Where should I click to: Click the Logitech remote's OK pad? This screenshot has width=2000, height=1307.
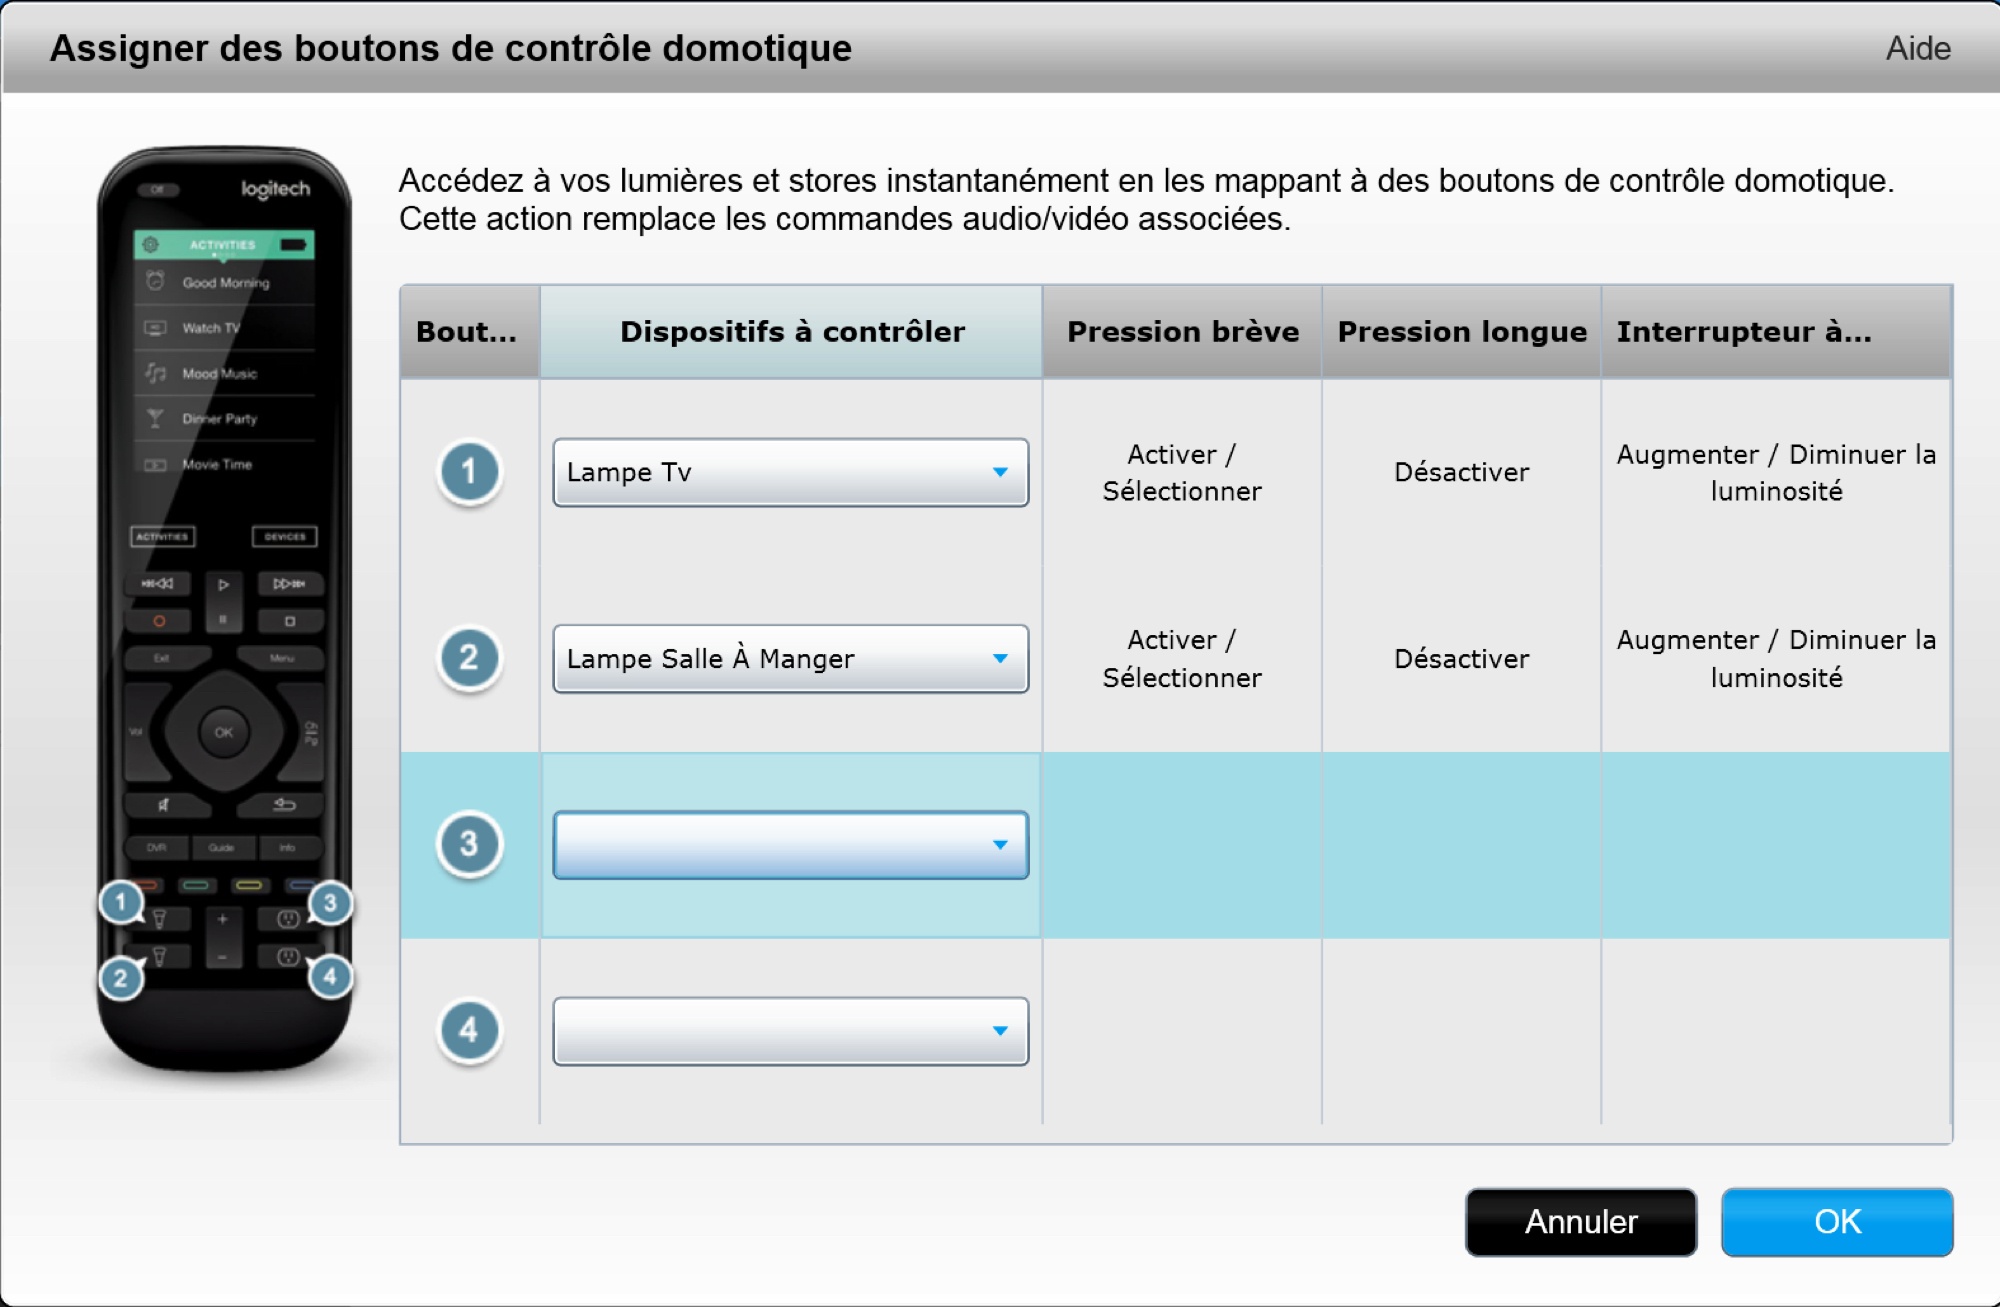pyautogui.click(x=223, y=732)
